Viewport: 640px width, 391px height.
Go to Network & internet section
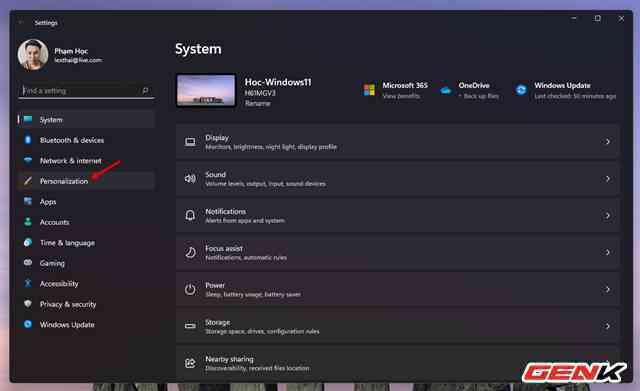(x=86, y=160)
